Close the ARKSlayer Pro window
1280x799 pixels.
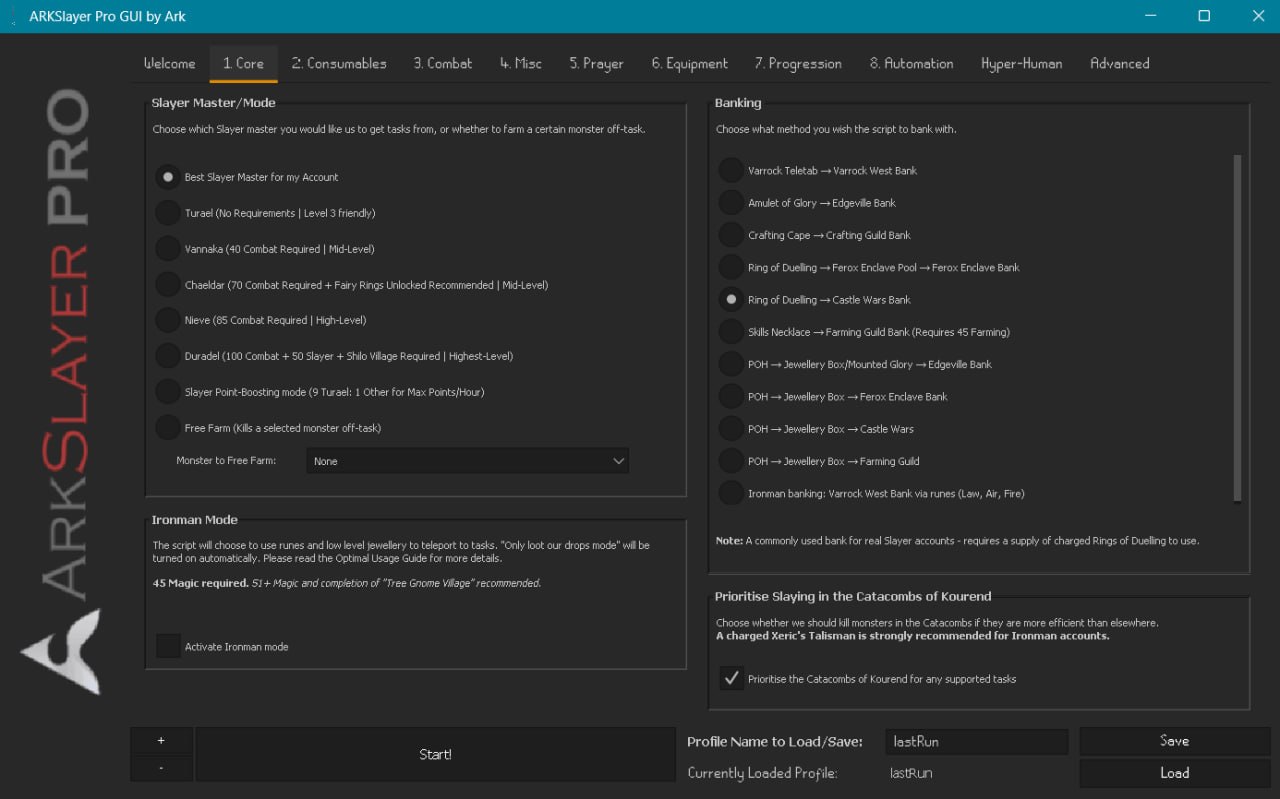coord(1258,16)
